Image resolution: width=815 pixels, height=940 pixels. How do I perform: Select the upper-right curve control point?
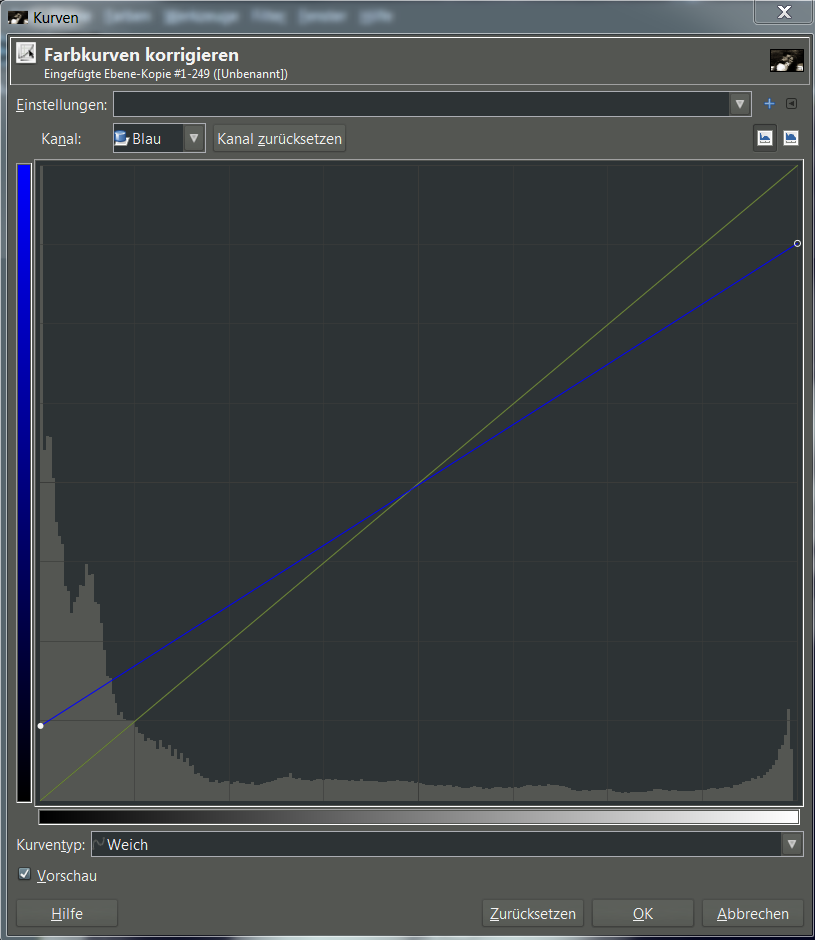click(797, 243)
